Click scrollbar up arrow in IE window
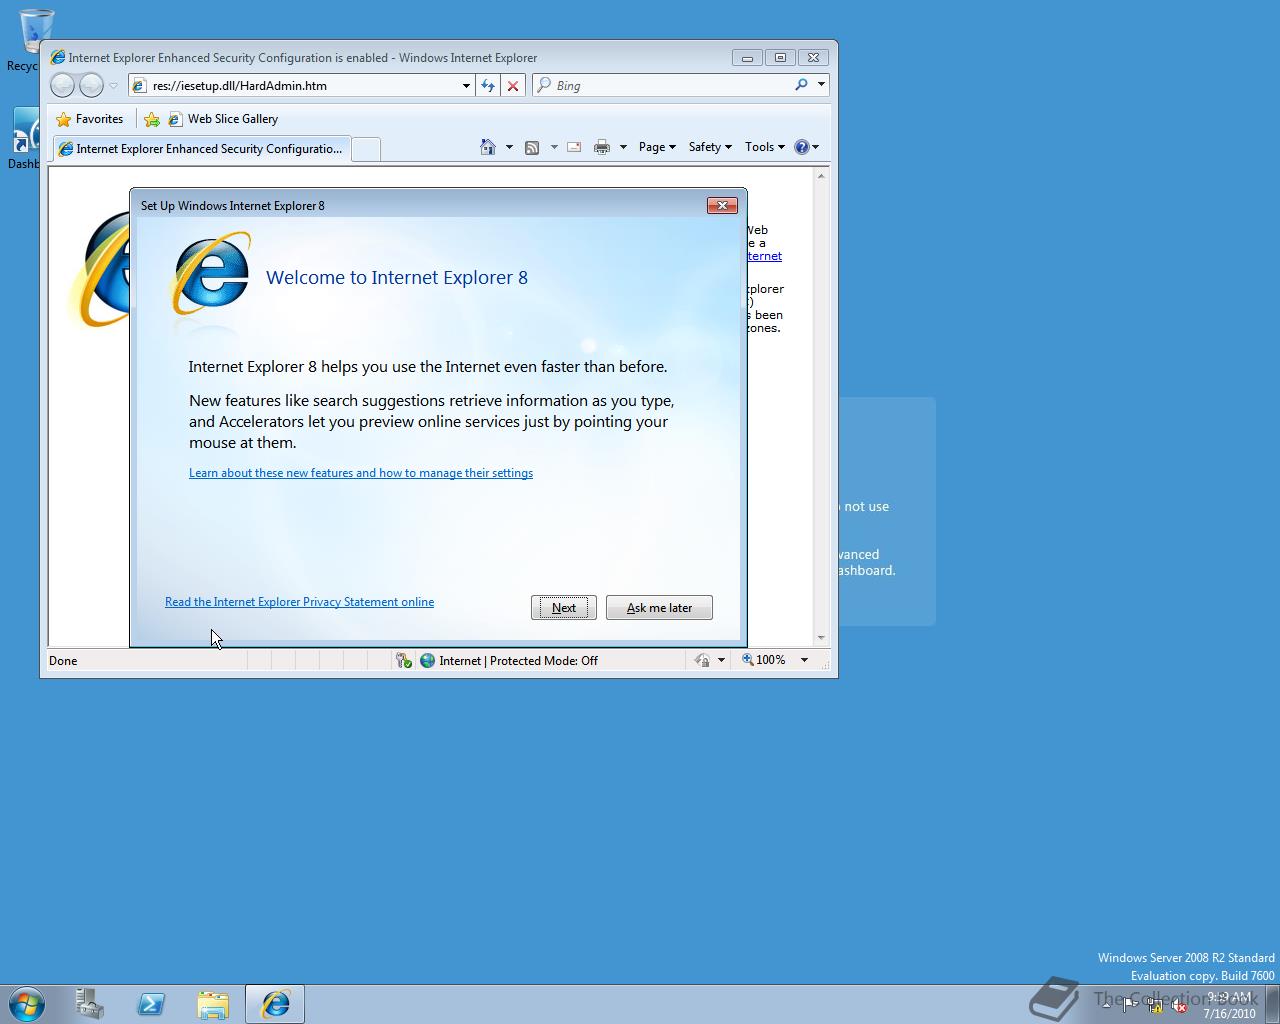Viewport: 1280px width, 1024px height. tap(821, 176)
